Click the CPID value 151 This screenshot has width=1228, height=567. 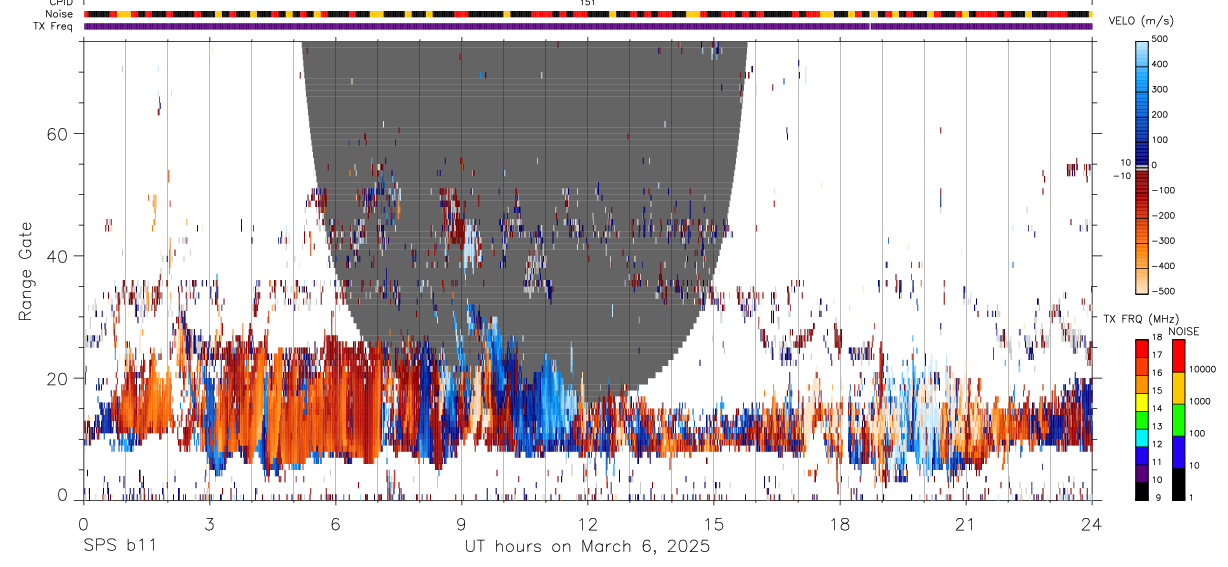tap(587, 3)
